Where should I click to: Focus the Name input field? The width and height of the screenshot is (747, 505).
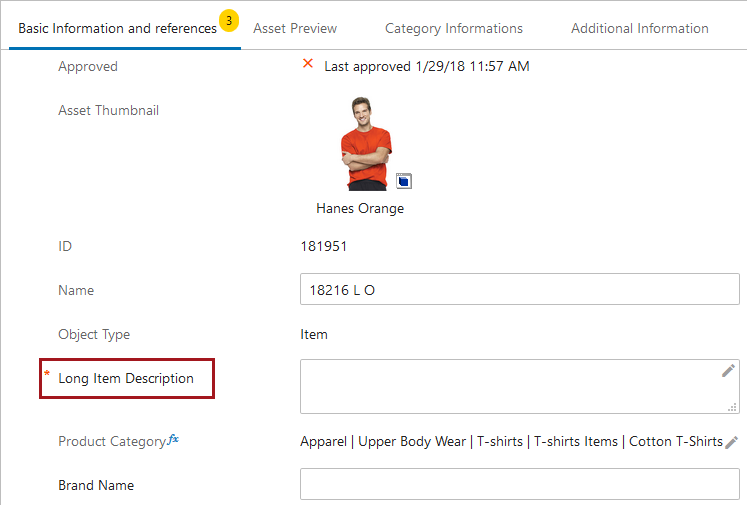519,290
